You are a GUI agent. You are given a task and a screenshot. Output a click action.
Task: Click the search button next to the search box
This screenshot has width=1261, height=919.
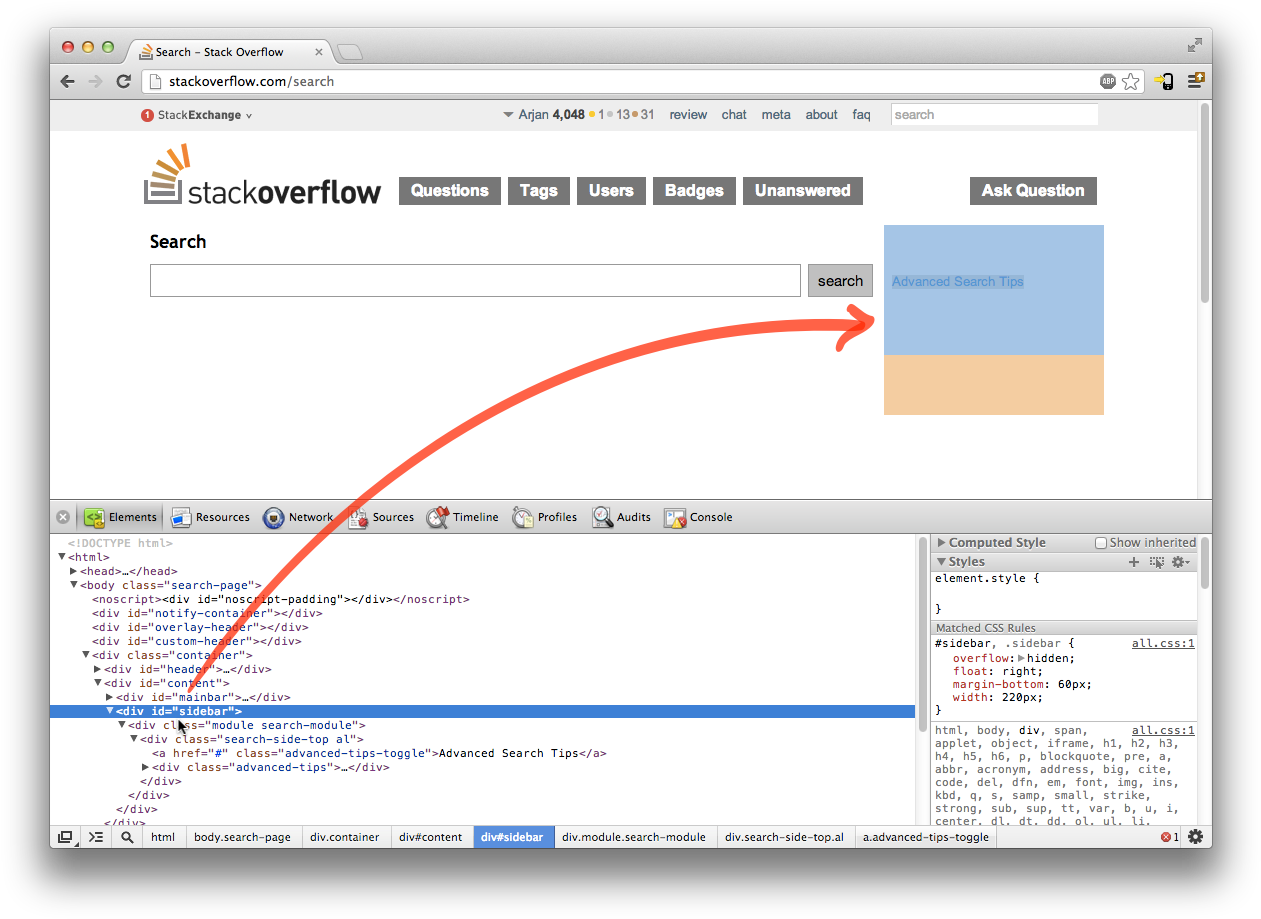[840, 280]
